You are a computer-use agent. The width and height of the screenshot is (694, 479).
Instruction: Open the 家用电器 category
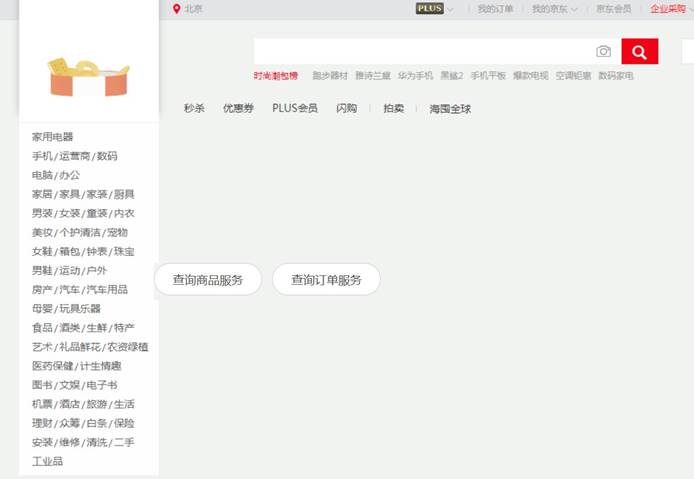52,137
